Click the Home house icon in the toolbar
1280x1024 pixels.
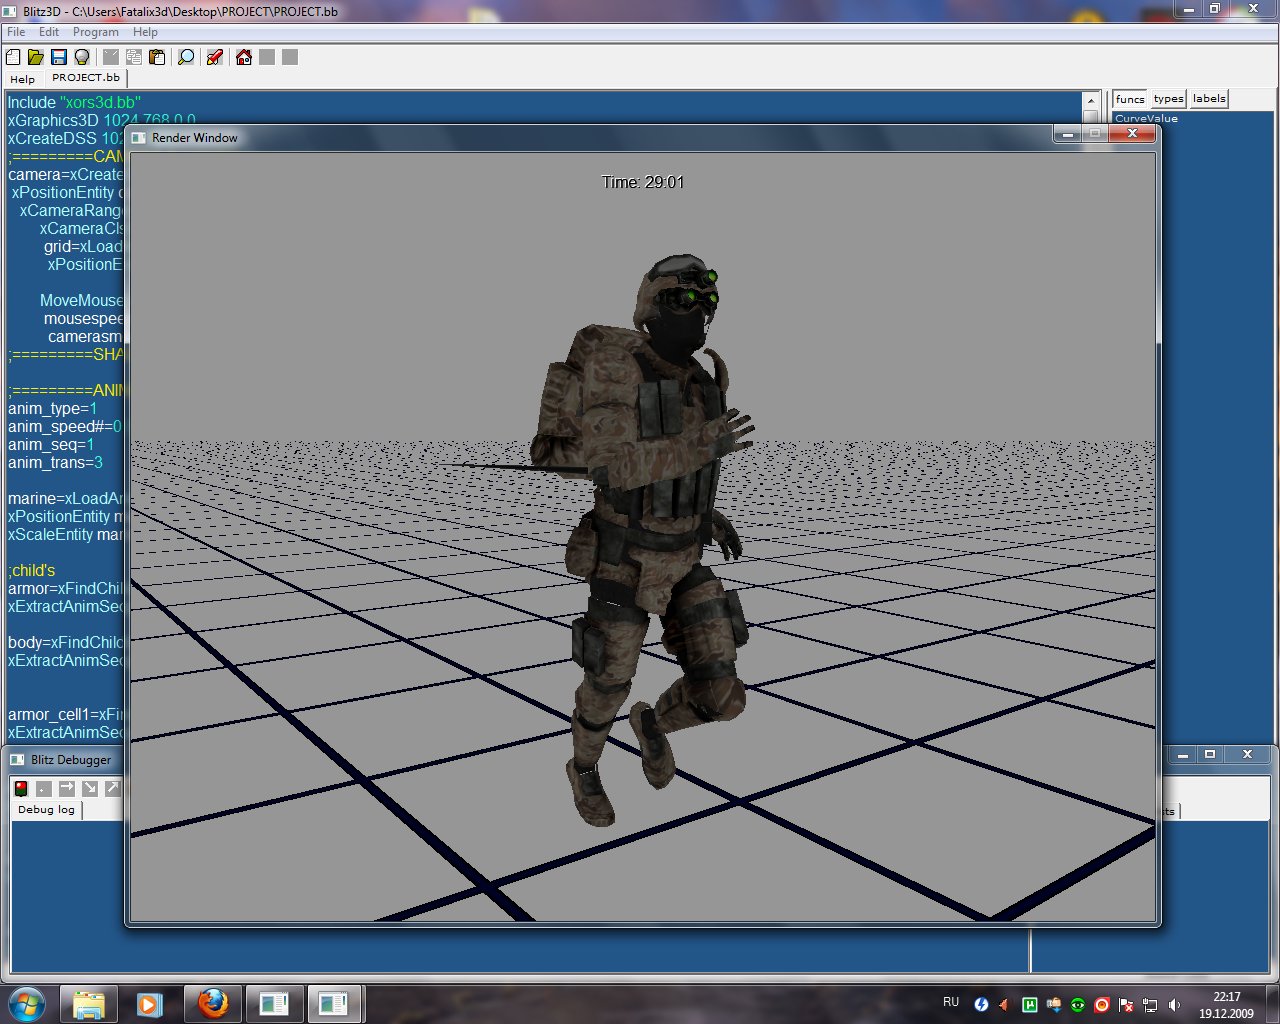pos(244,57)
